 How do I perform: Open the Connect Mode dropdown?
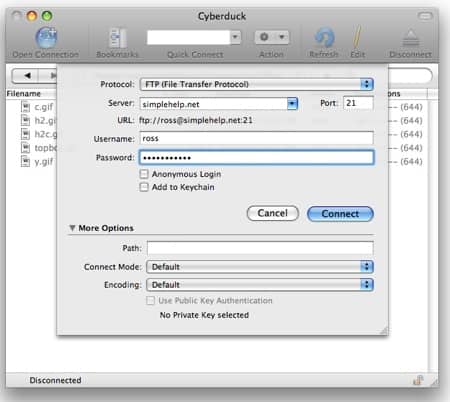click(260, 267)
